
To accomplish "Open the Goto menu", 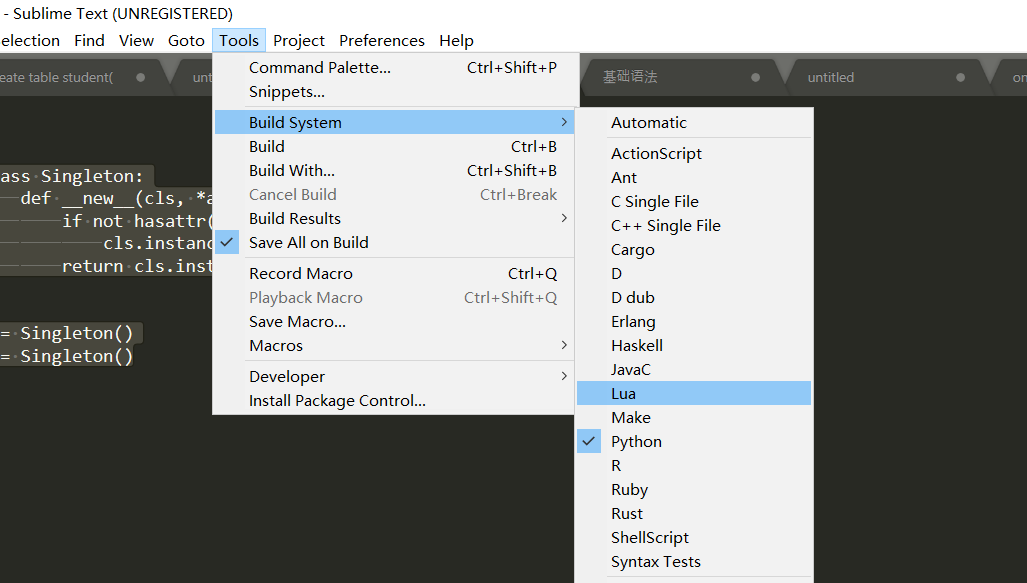I will coord(186,41).
